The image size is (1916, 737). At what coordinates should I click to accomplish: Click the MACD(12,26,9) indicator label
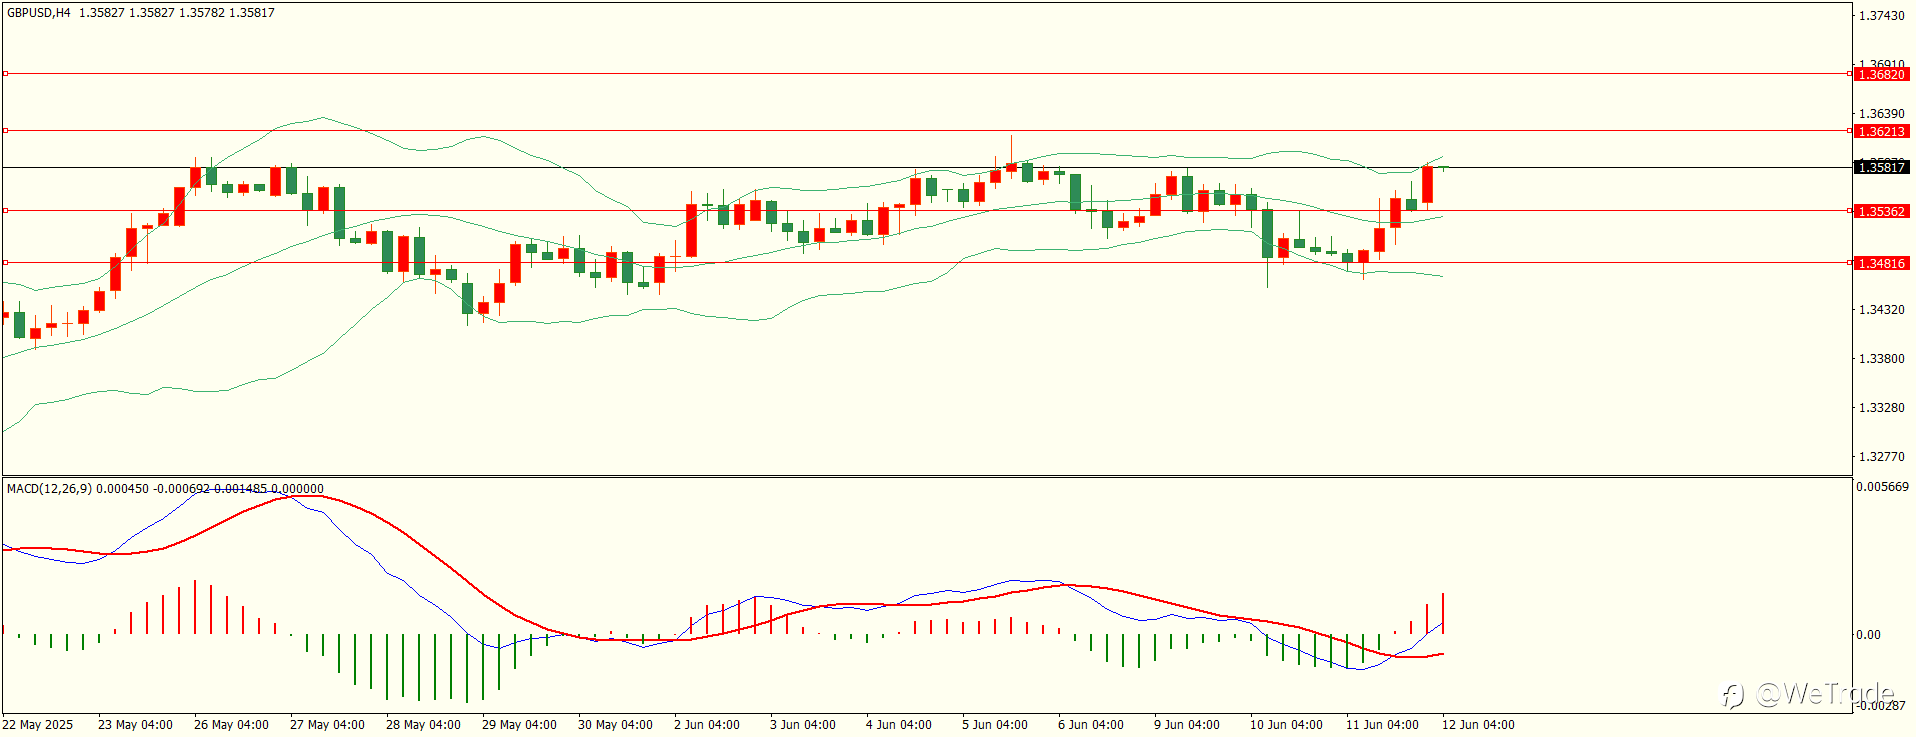[49, 489]
